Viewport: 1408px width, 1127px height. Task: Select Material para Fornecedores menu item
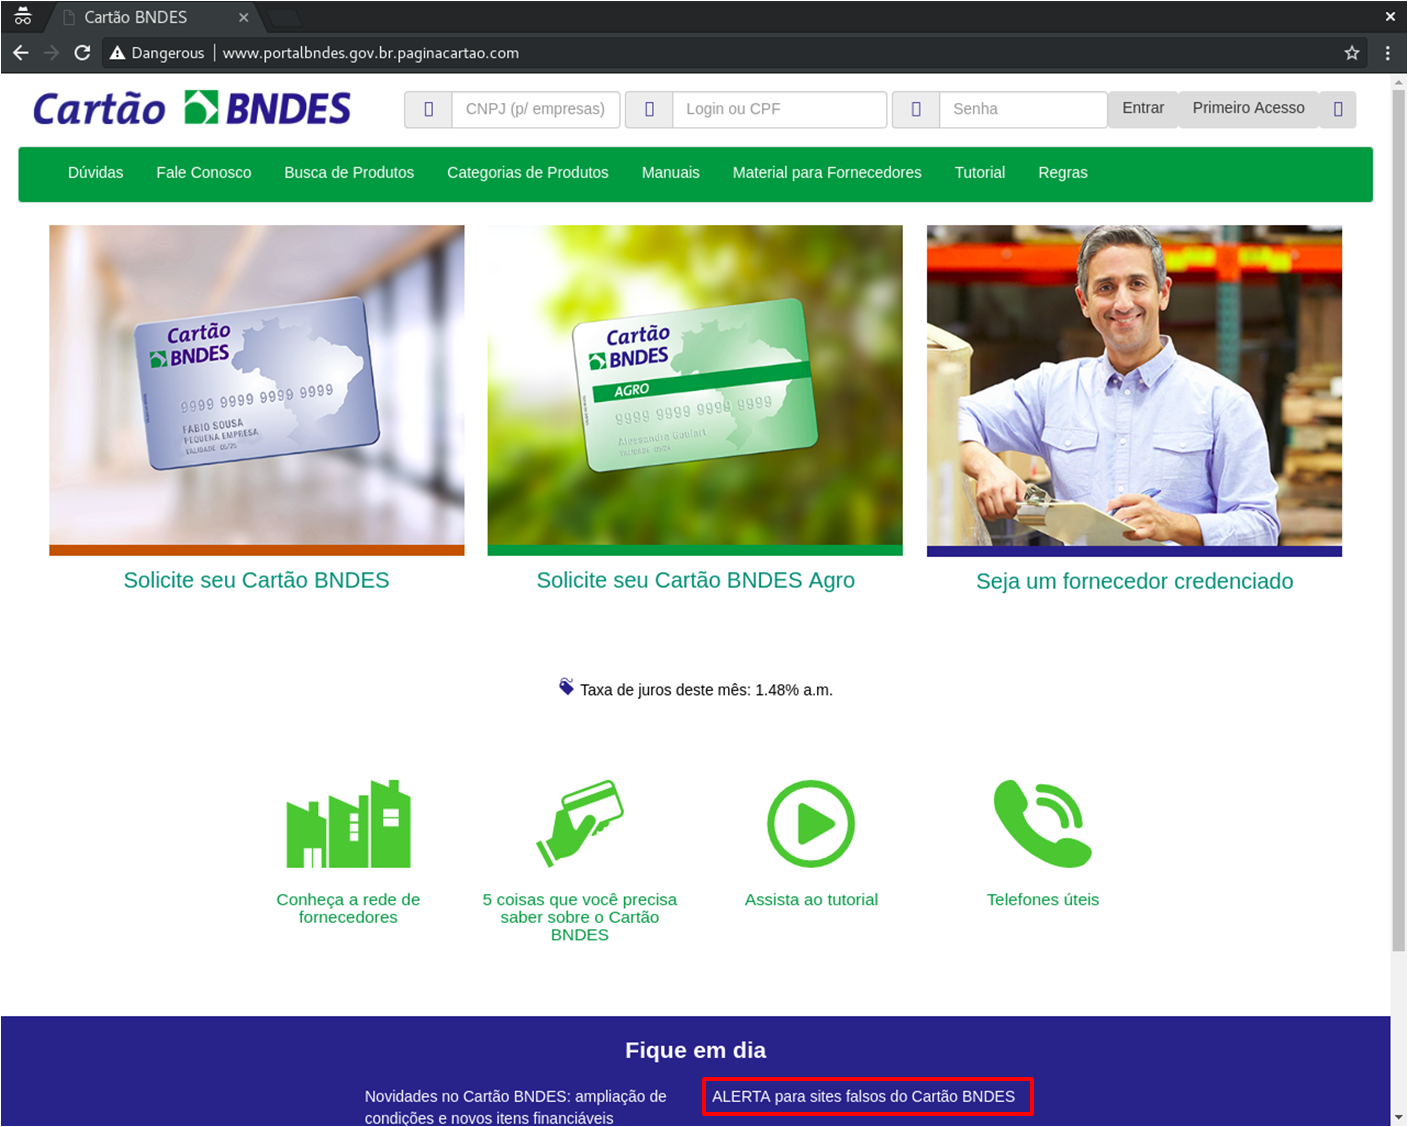[827, 173]
